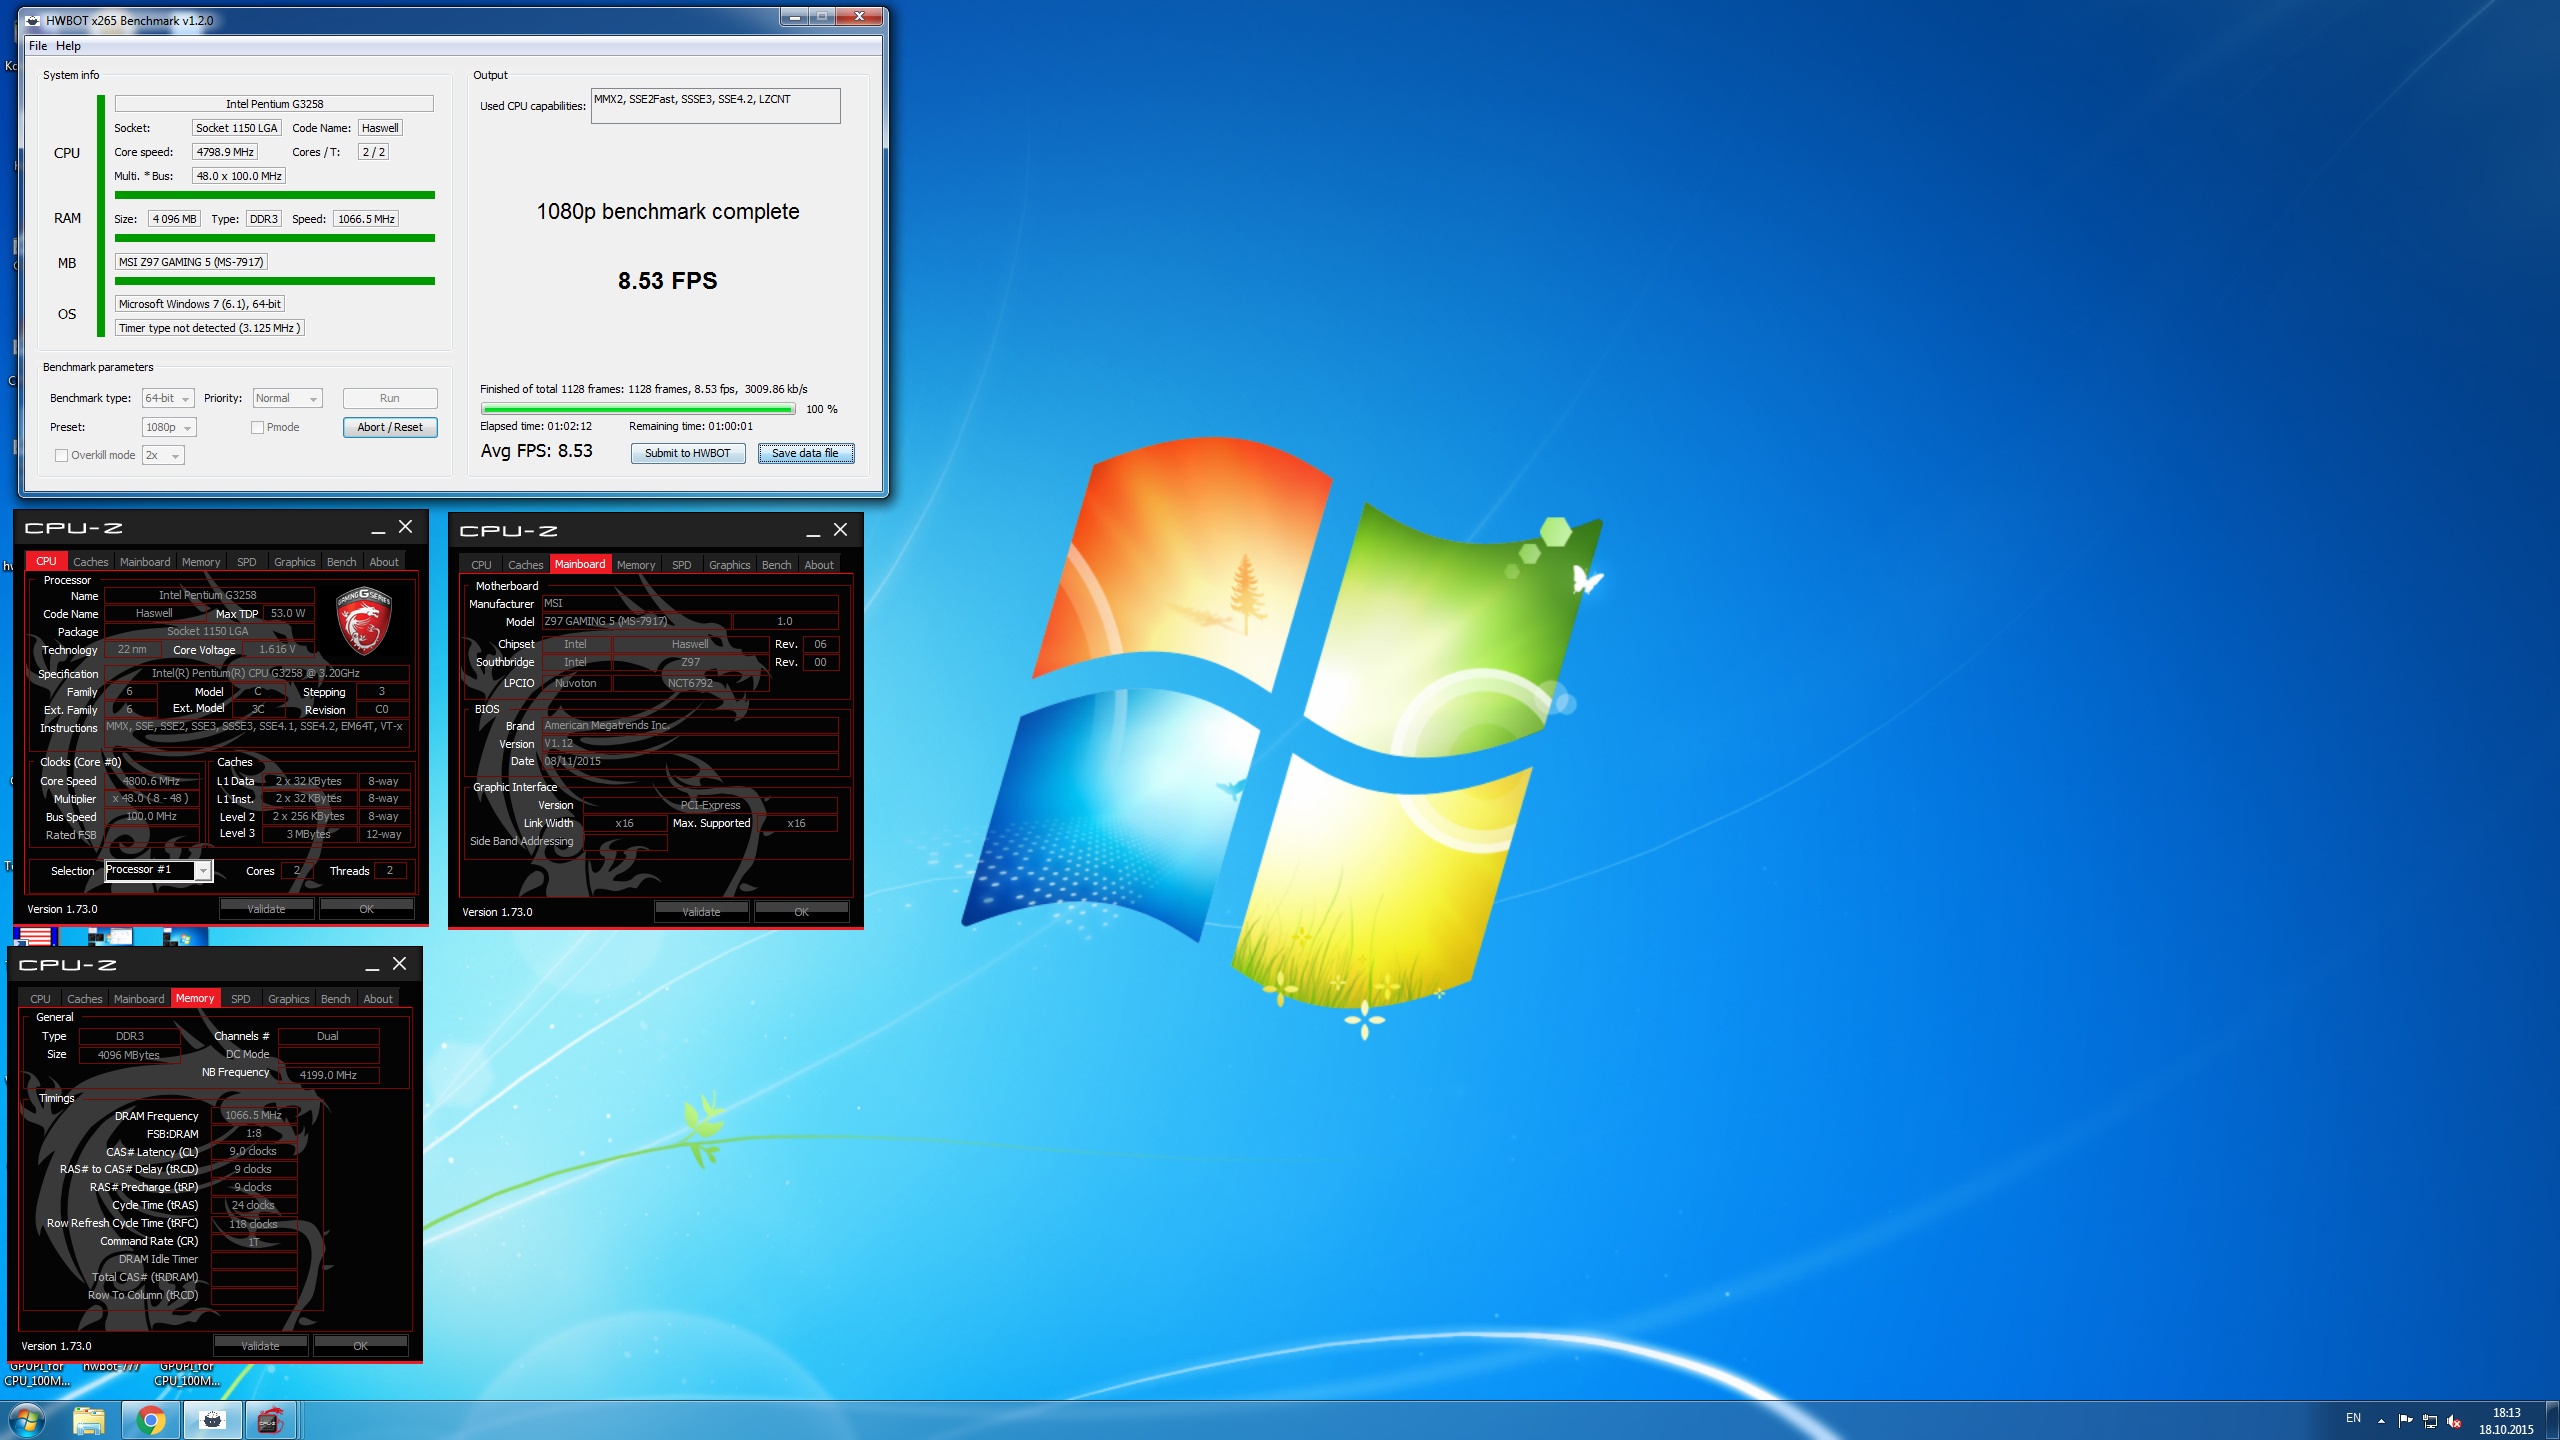Click the benchmark progress bar at 100%
This screenshot has height=1440, width=2560.
(638, 409)
